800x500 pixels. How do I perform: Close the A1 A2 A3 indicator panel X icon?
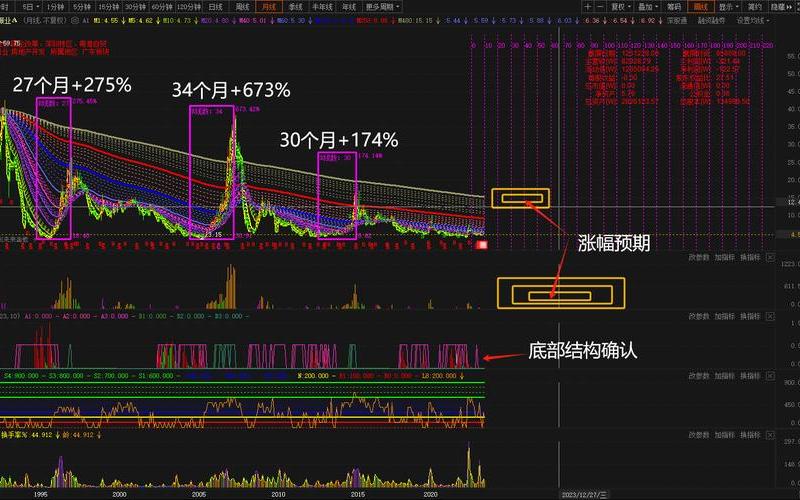pyautogui.click(x=770, y=316)
